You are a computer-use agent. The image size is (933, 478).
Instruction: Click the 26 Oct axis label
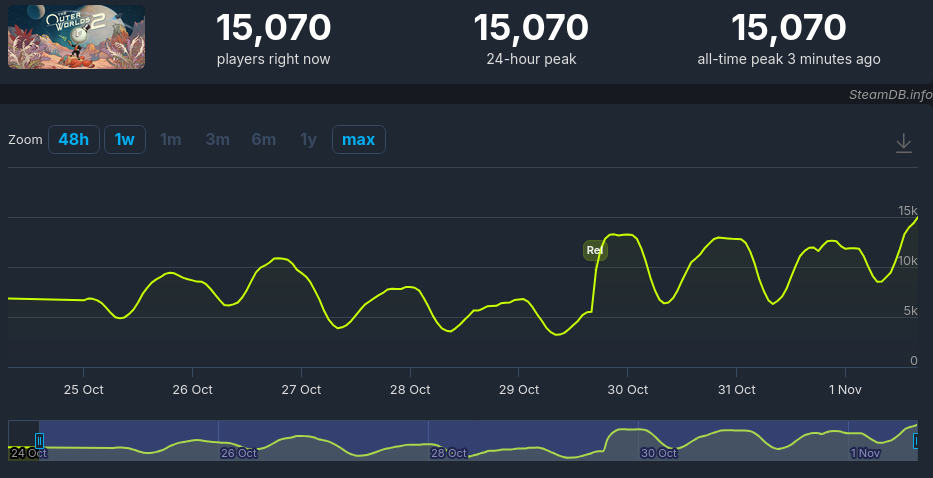pyautogui.click(x=192, y=390)
